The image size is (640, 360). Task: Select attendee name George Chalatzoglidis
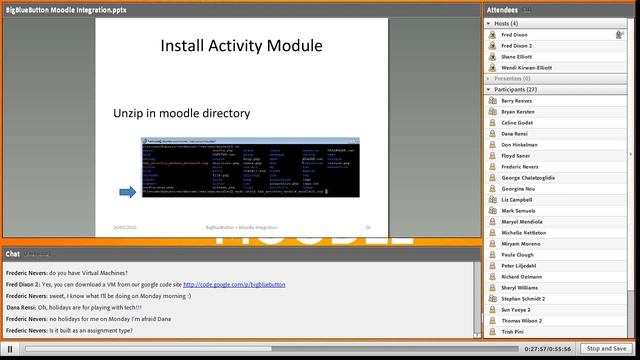click(x=528, y=178)
